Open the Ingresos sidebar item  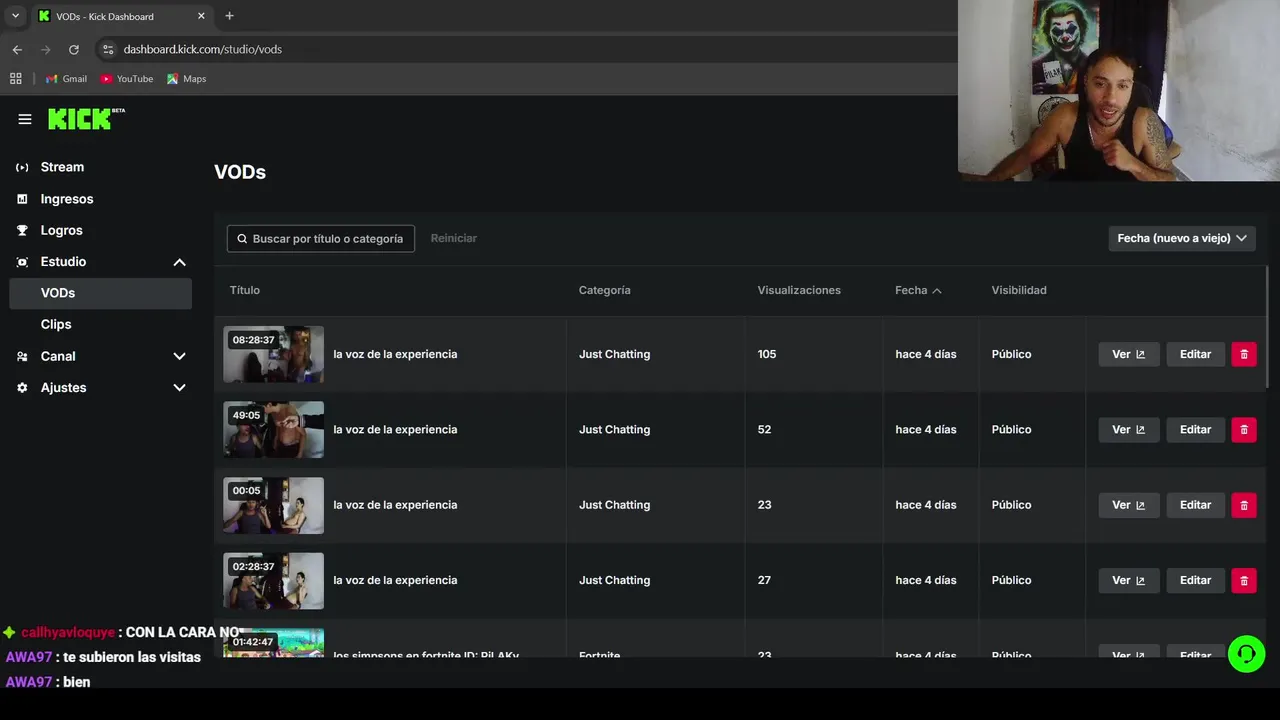click(x=66, y=199)
